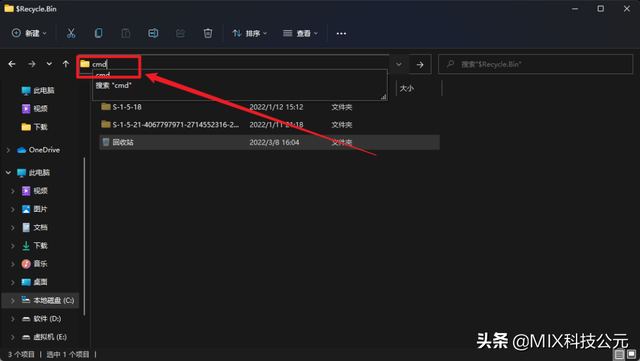Switch to details view in status bar
This screenshot has height=361, width=640.
click(x=619, y=354)
